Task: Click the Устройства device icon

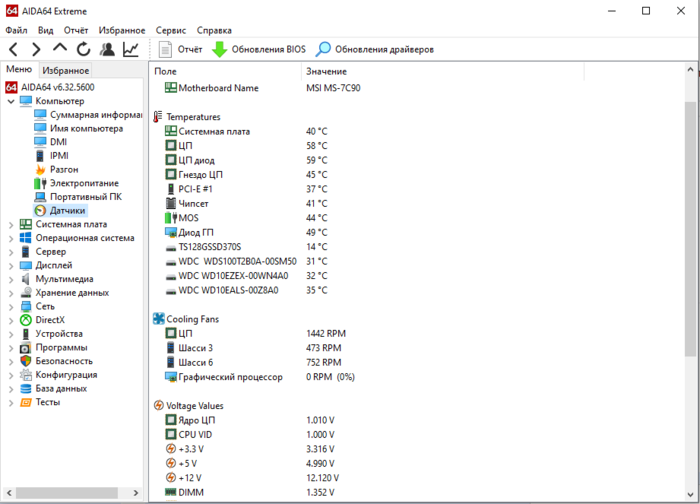Action: 26,334
